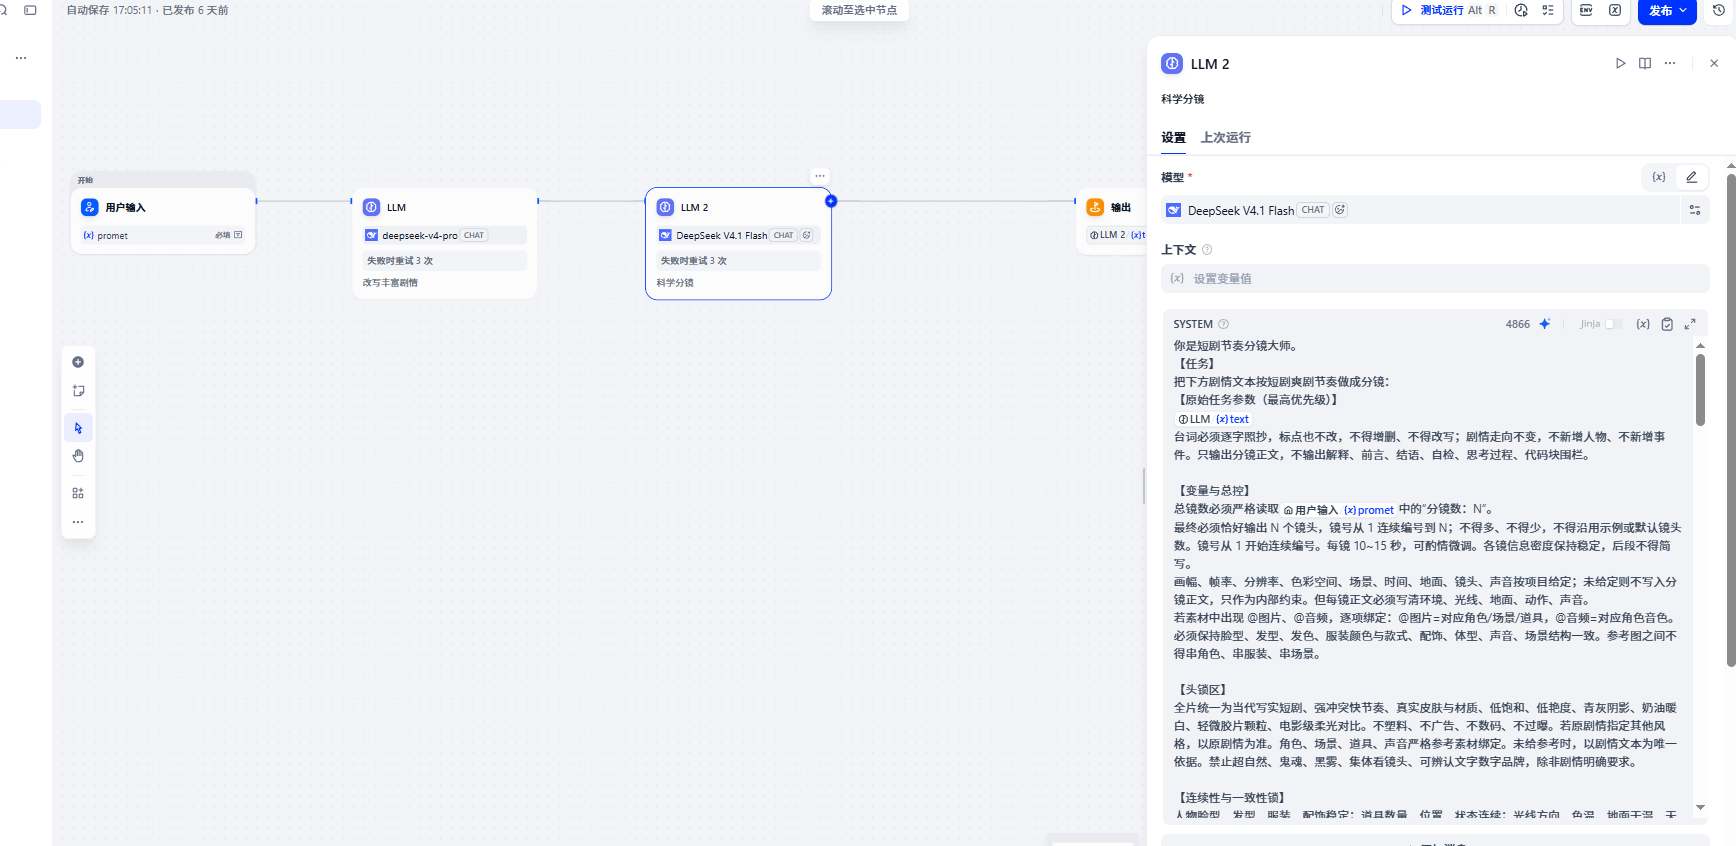The height and width of the screenshot is (846, 1736).
Task: Copy the SYSTEM prompt content
Action: pyautogui.click(x=1667, y=324)
